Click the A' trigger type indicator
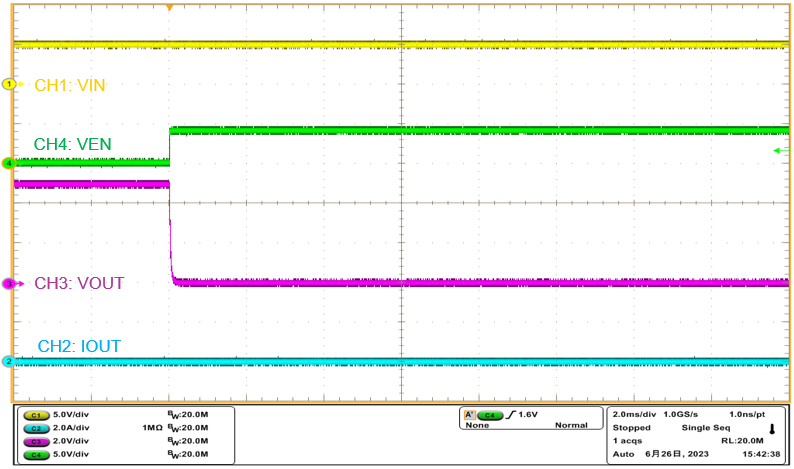Viewport: 794px width, 469px height. (x=468, y=414)
